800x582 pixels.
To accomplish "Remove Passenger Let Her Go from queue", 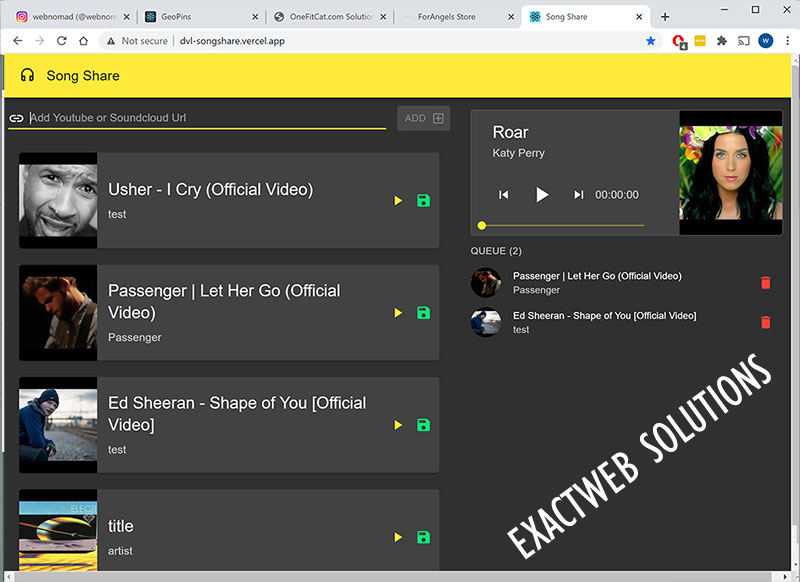I will pyautogui.click(x=765, y=283).
